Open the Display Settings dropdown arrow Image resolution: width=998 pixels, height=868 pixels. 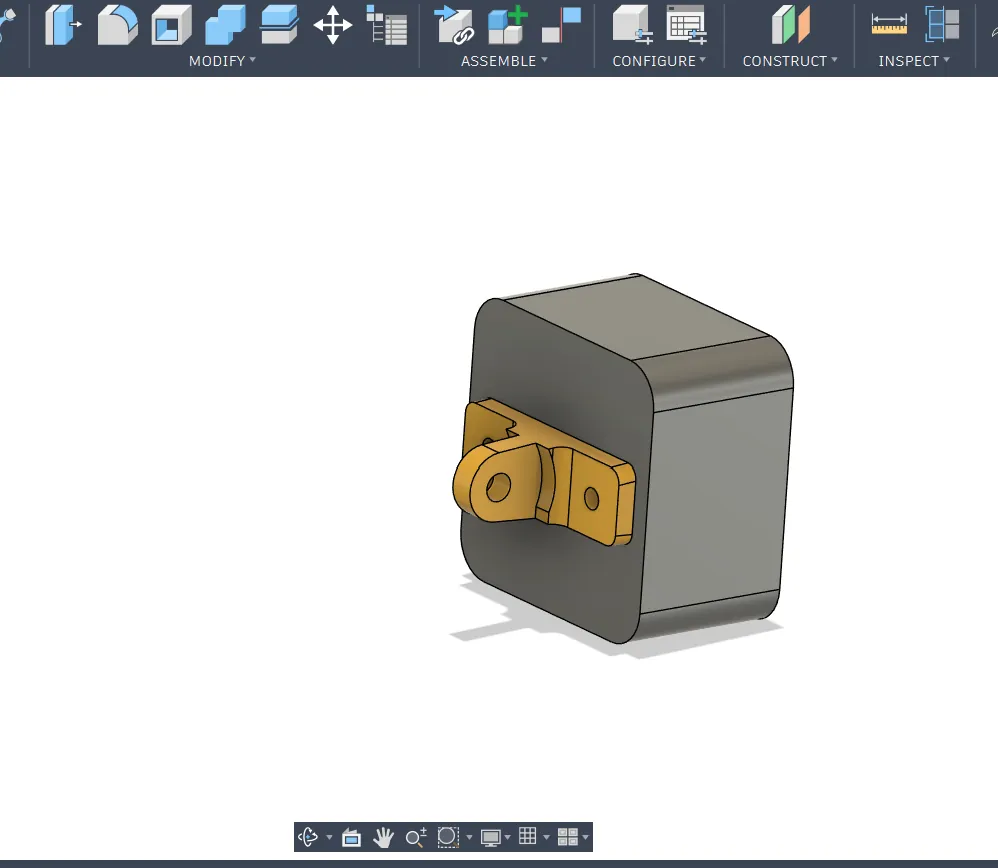(507, 837)
